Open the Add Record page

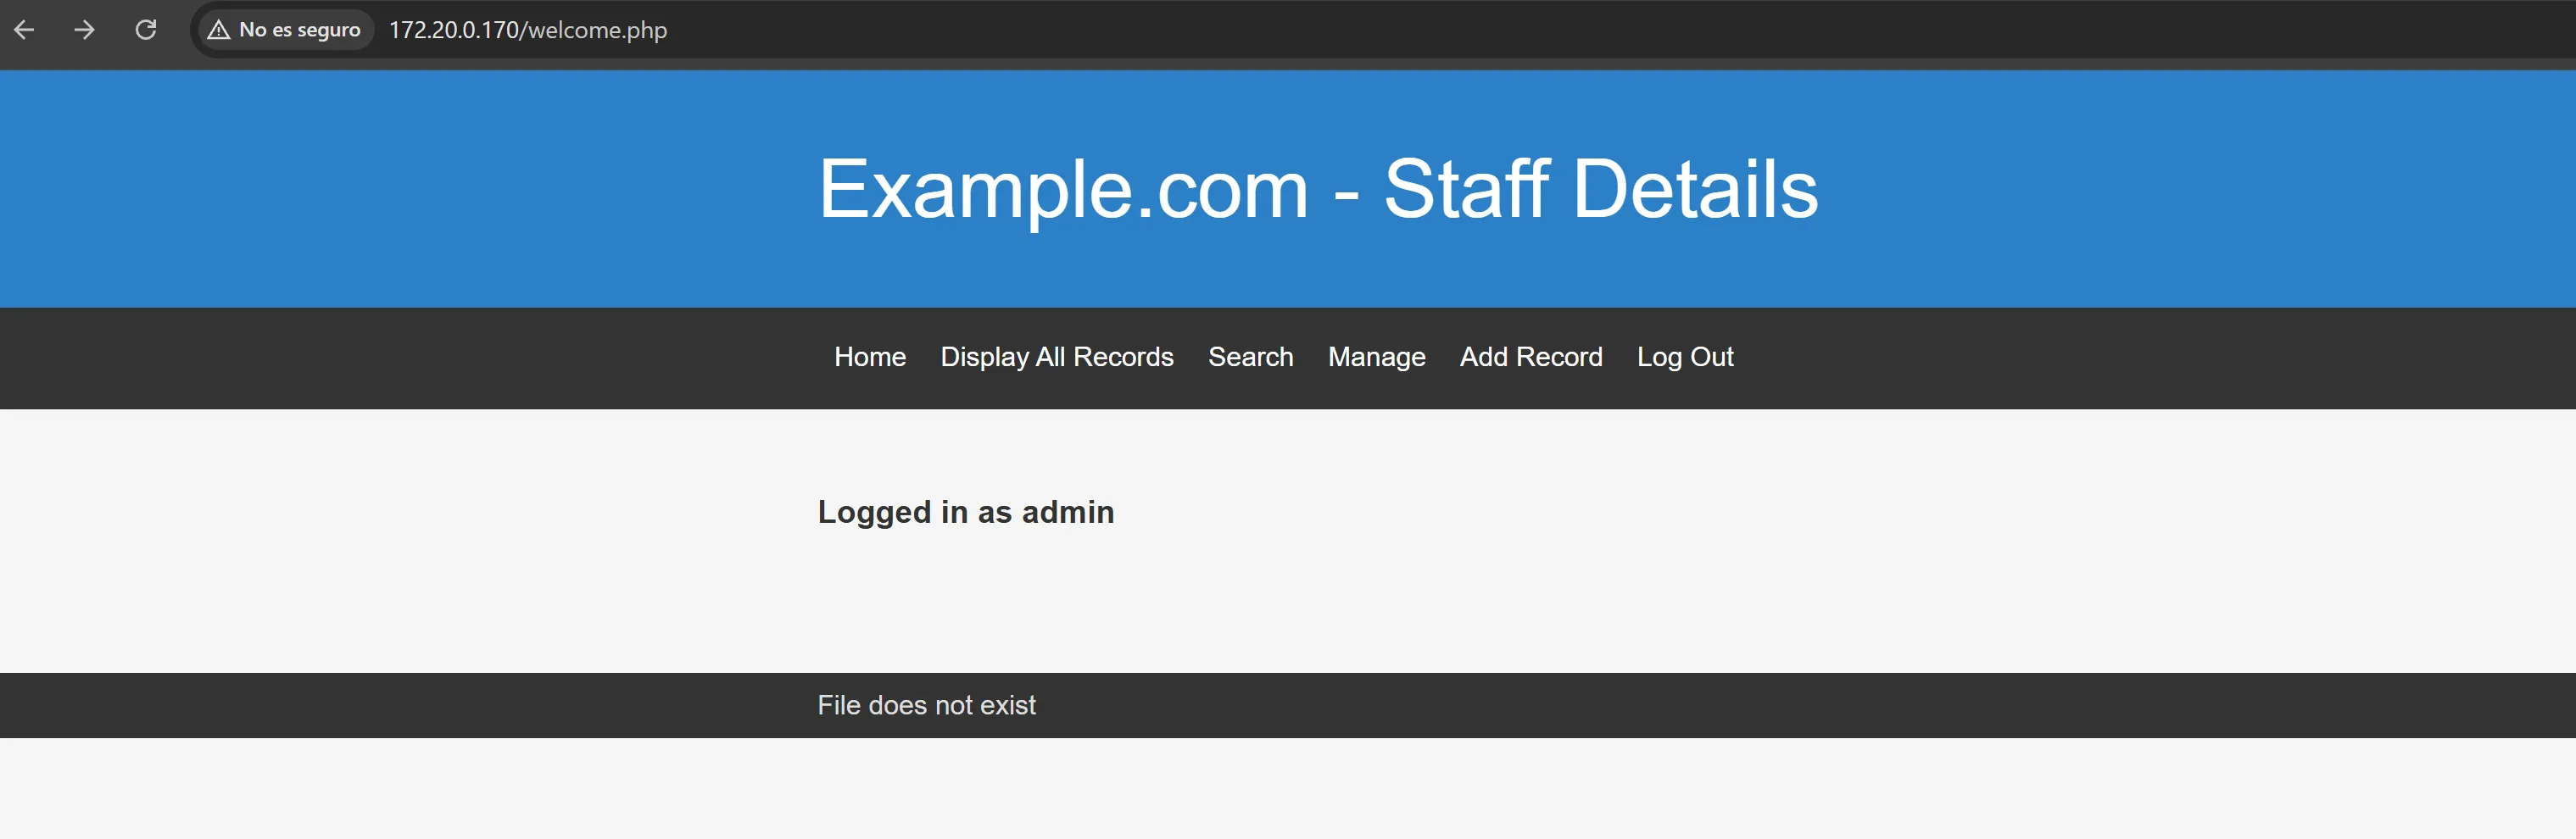click(1530, 357)
